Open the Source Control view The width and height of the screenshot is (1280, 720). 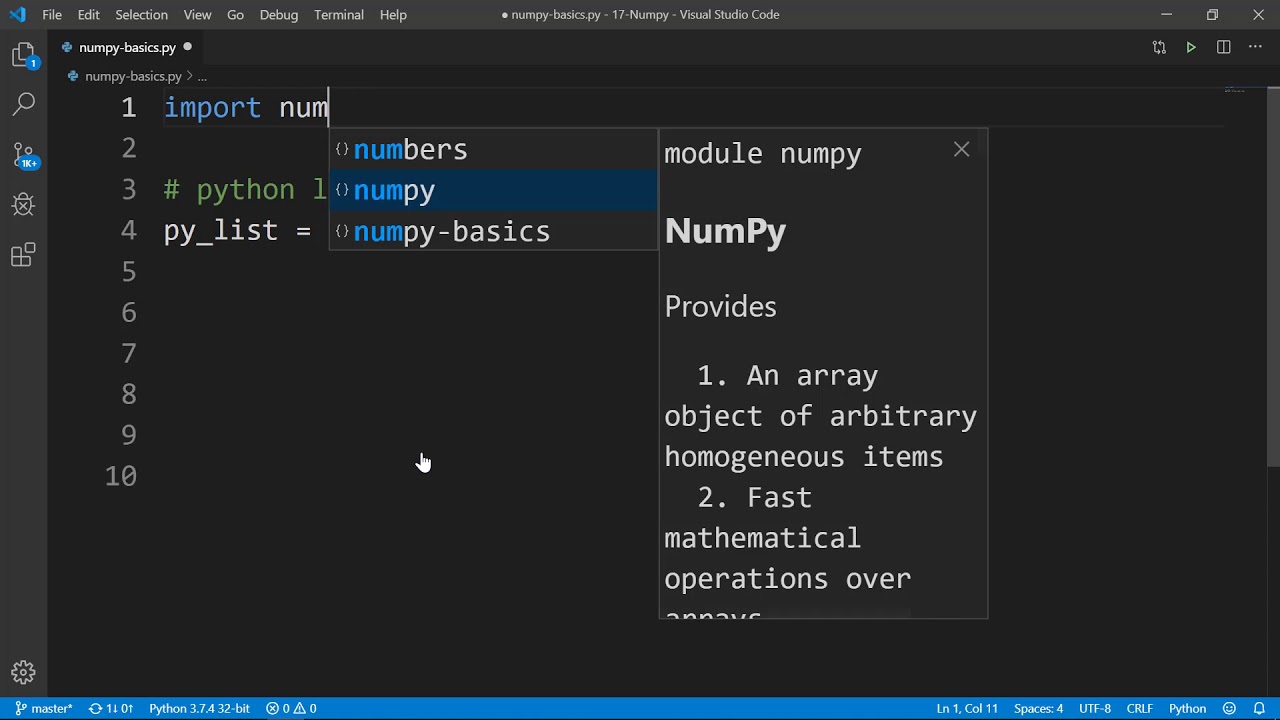pyautogui.click(x=24, y=155)
